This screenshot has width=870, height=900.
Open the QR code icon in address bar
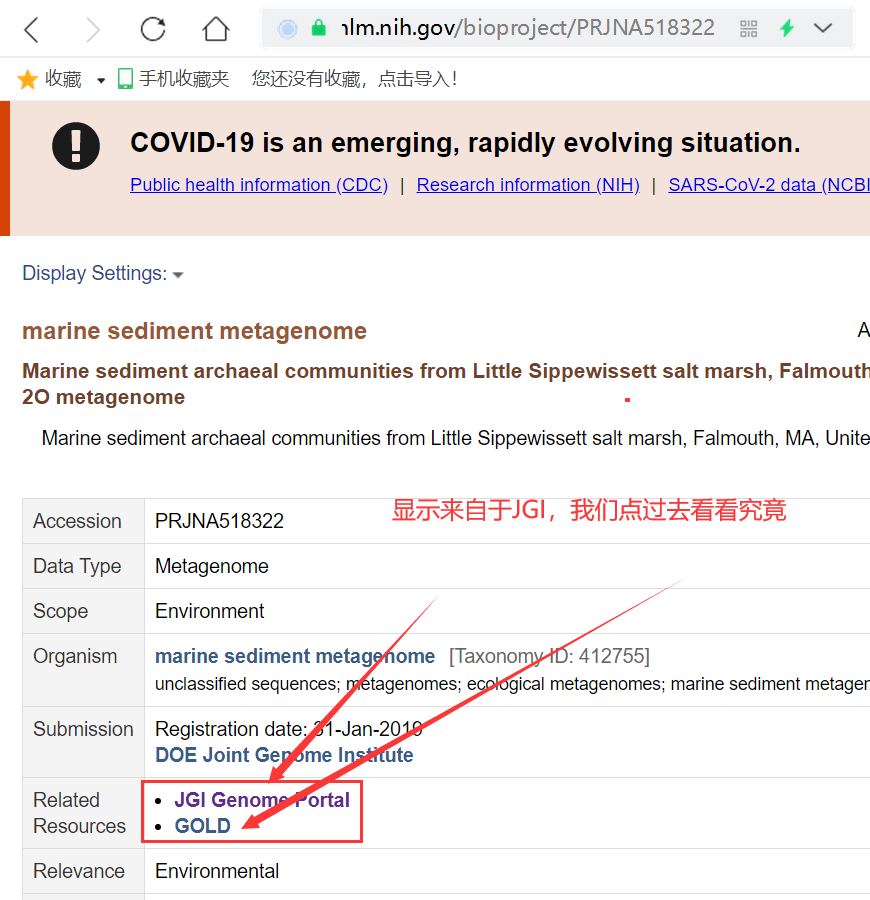(x=748, y=28)
